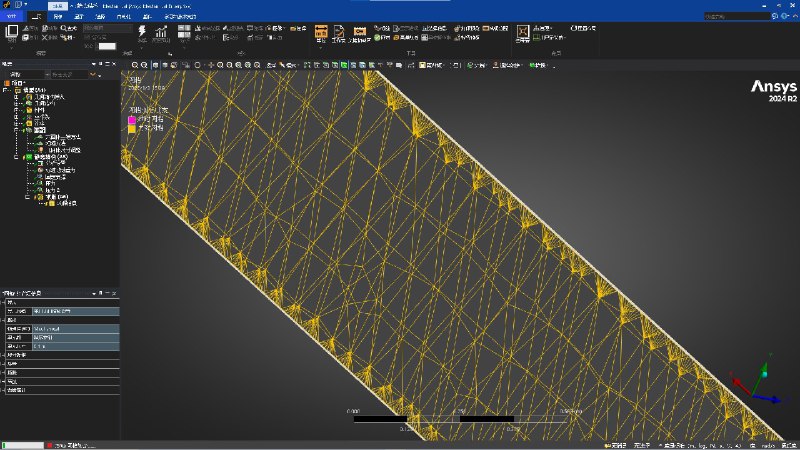800x450 pixels.
Task: Open the orange chevron dropdown beside the outline search
Action: pyautogui.click(x=93, y=74)
